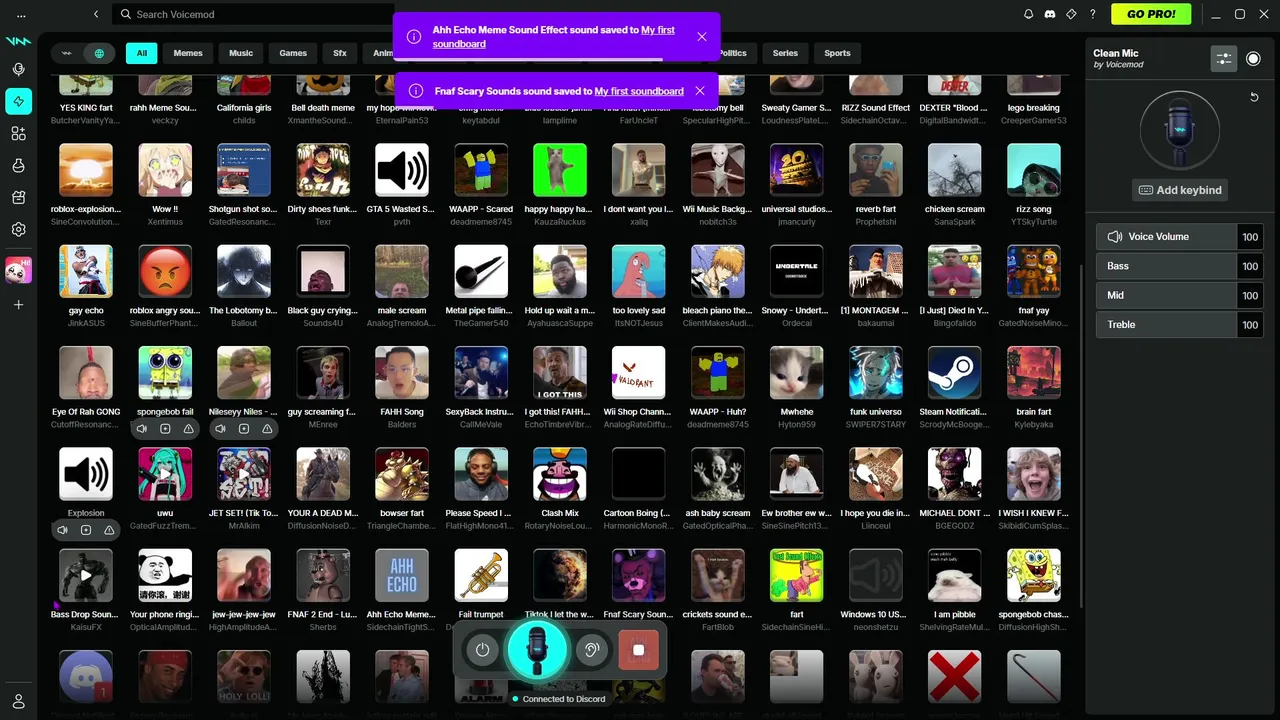Play the GTA 5 Wasted sound thumbnail
This screenshot has height=720, width=1280.
pyautogui.click(x=402, y=170)
